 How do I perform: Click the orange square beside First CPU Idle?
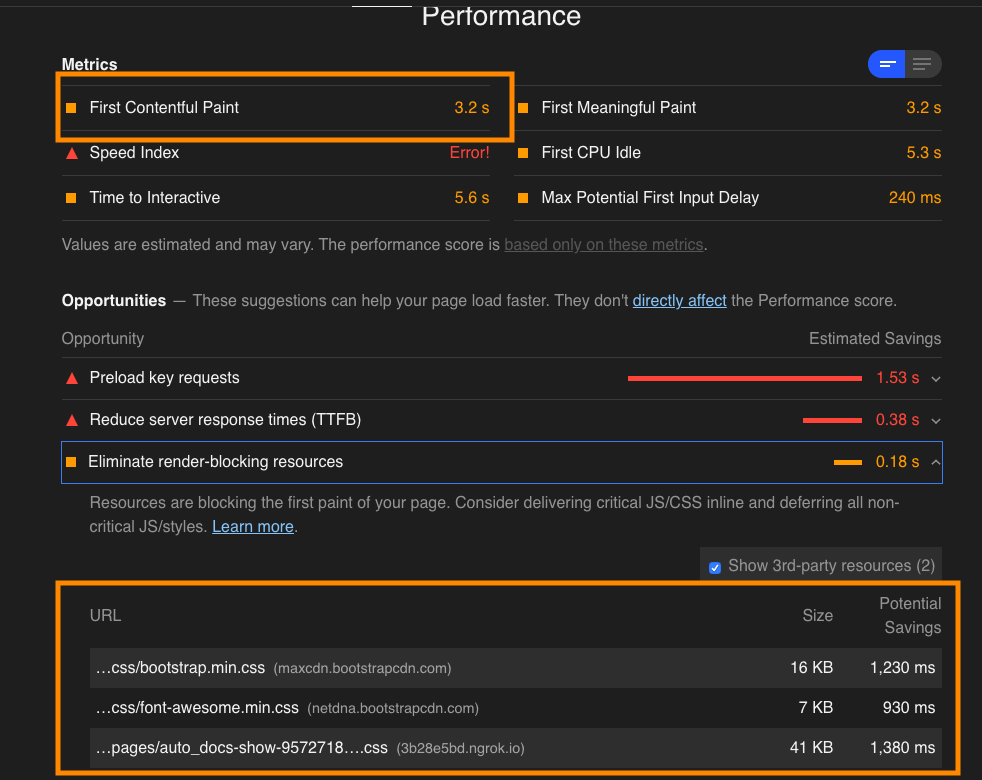click(523, 153)
